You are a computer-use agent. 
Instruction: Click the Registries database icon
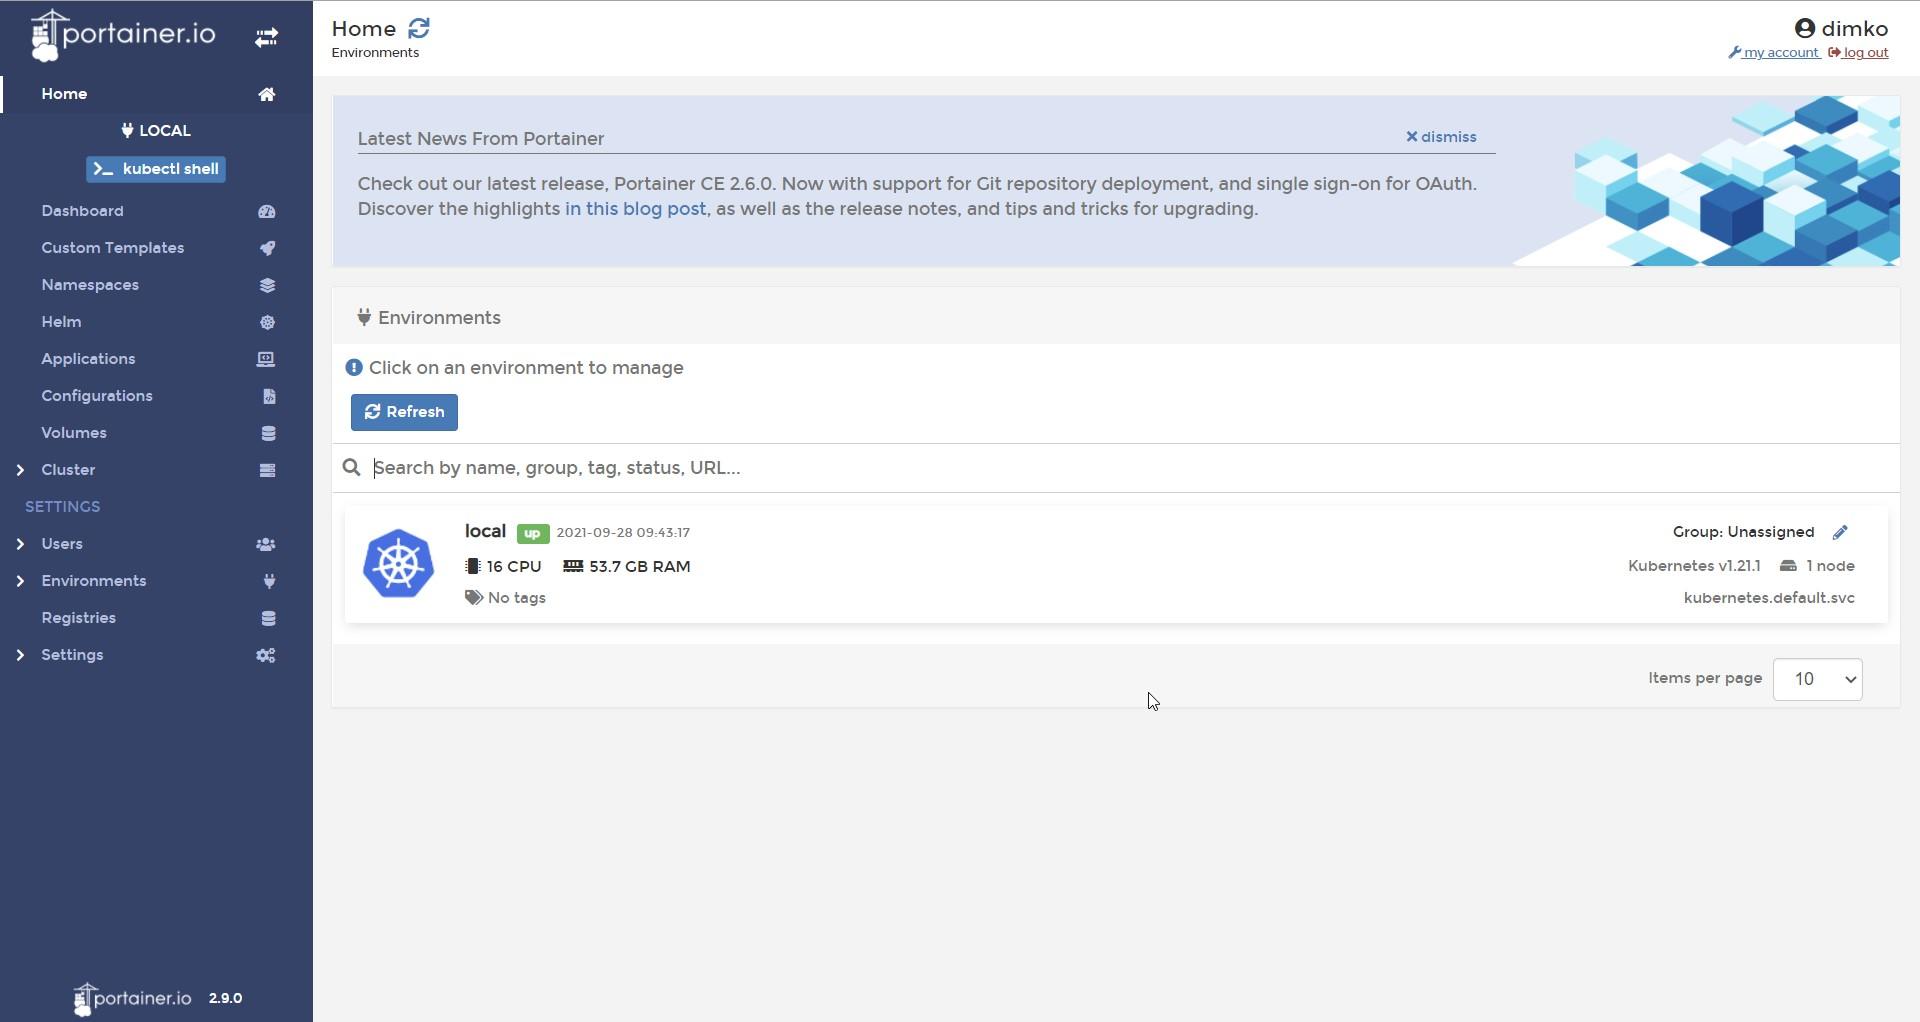pyautogui.click(x=268, y=618)
